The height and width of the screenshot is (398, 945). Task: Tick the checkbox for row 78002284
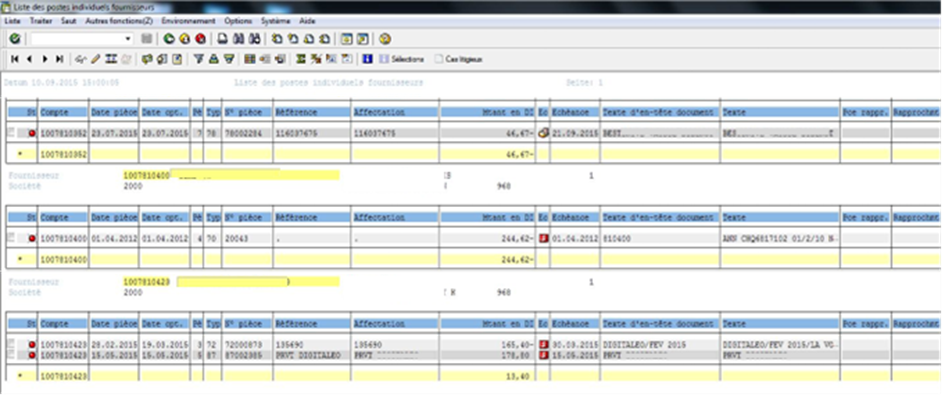(10, 133)
